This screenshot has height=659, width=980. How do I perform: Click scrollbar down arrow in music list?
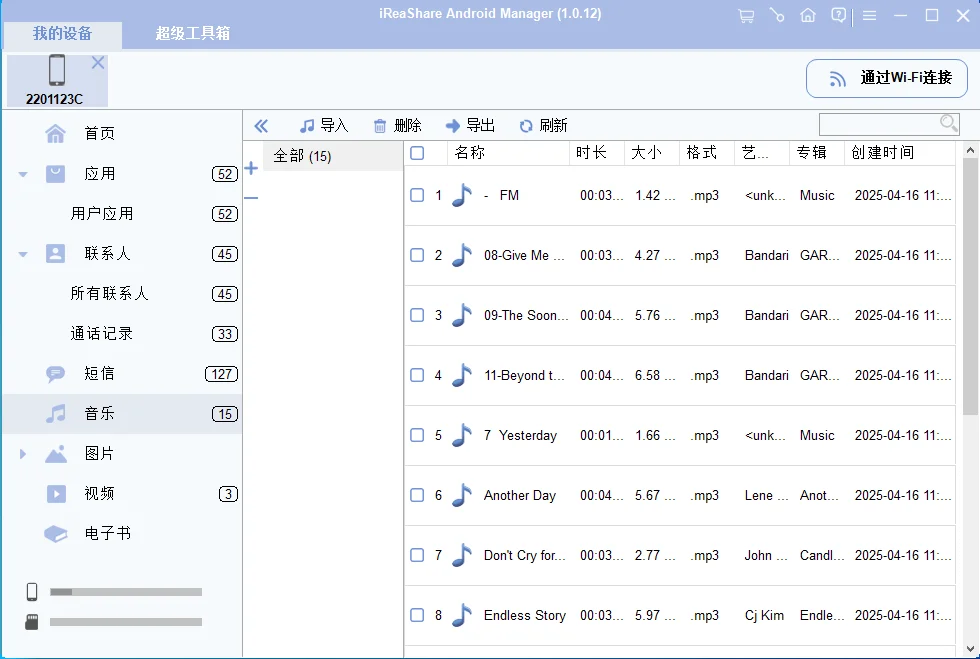click(970, 649)
